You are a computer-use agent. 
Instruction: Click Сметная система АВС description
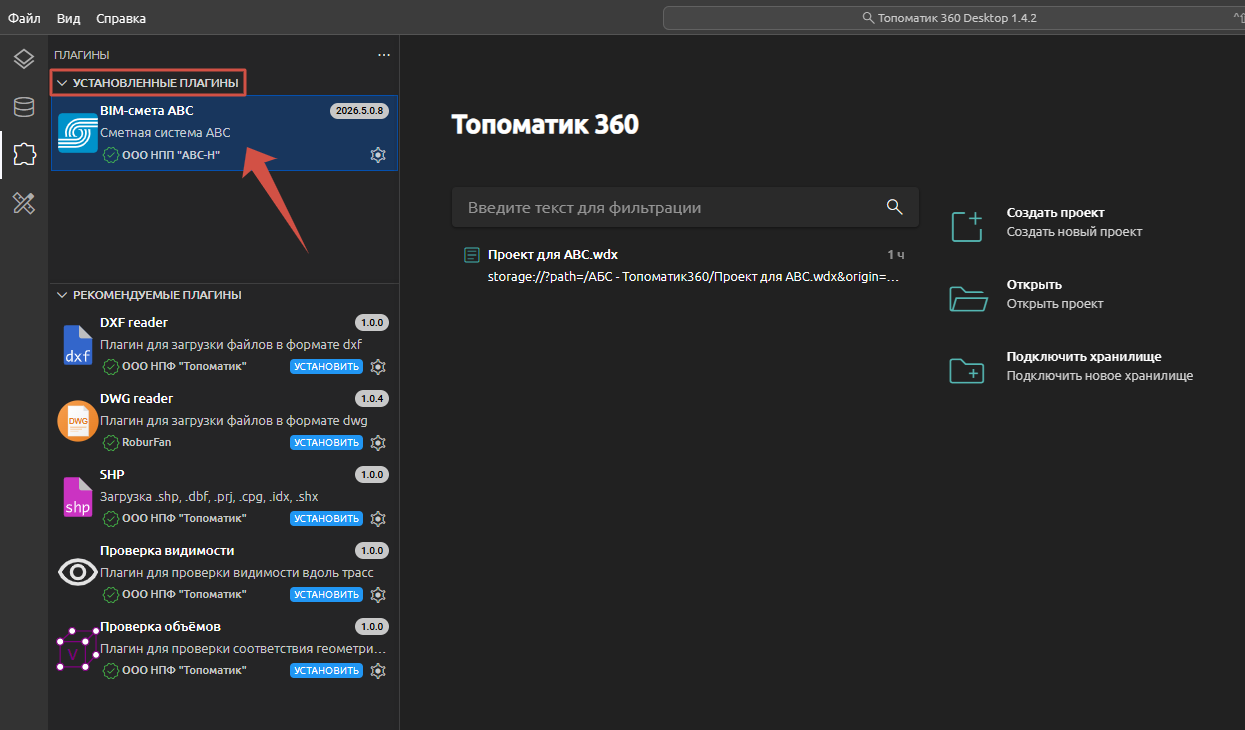pos(165,133)
